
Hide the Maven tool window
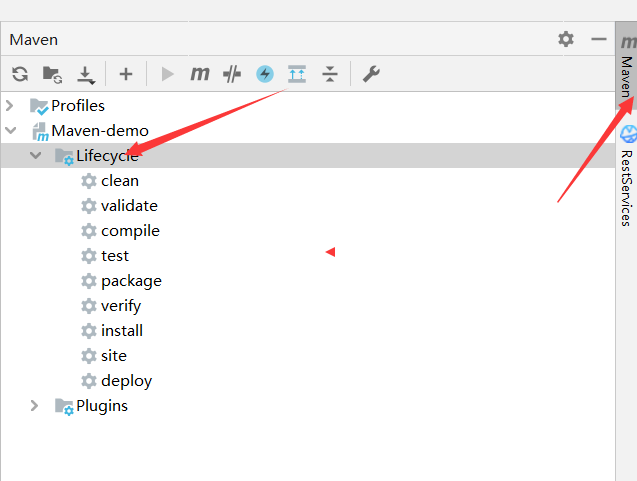pos(599,39)
